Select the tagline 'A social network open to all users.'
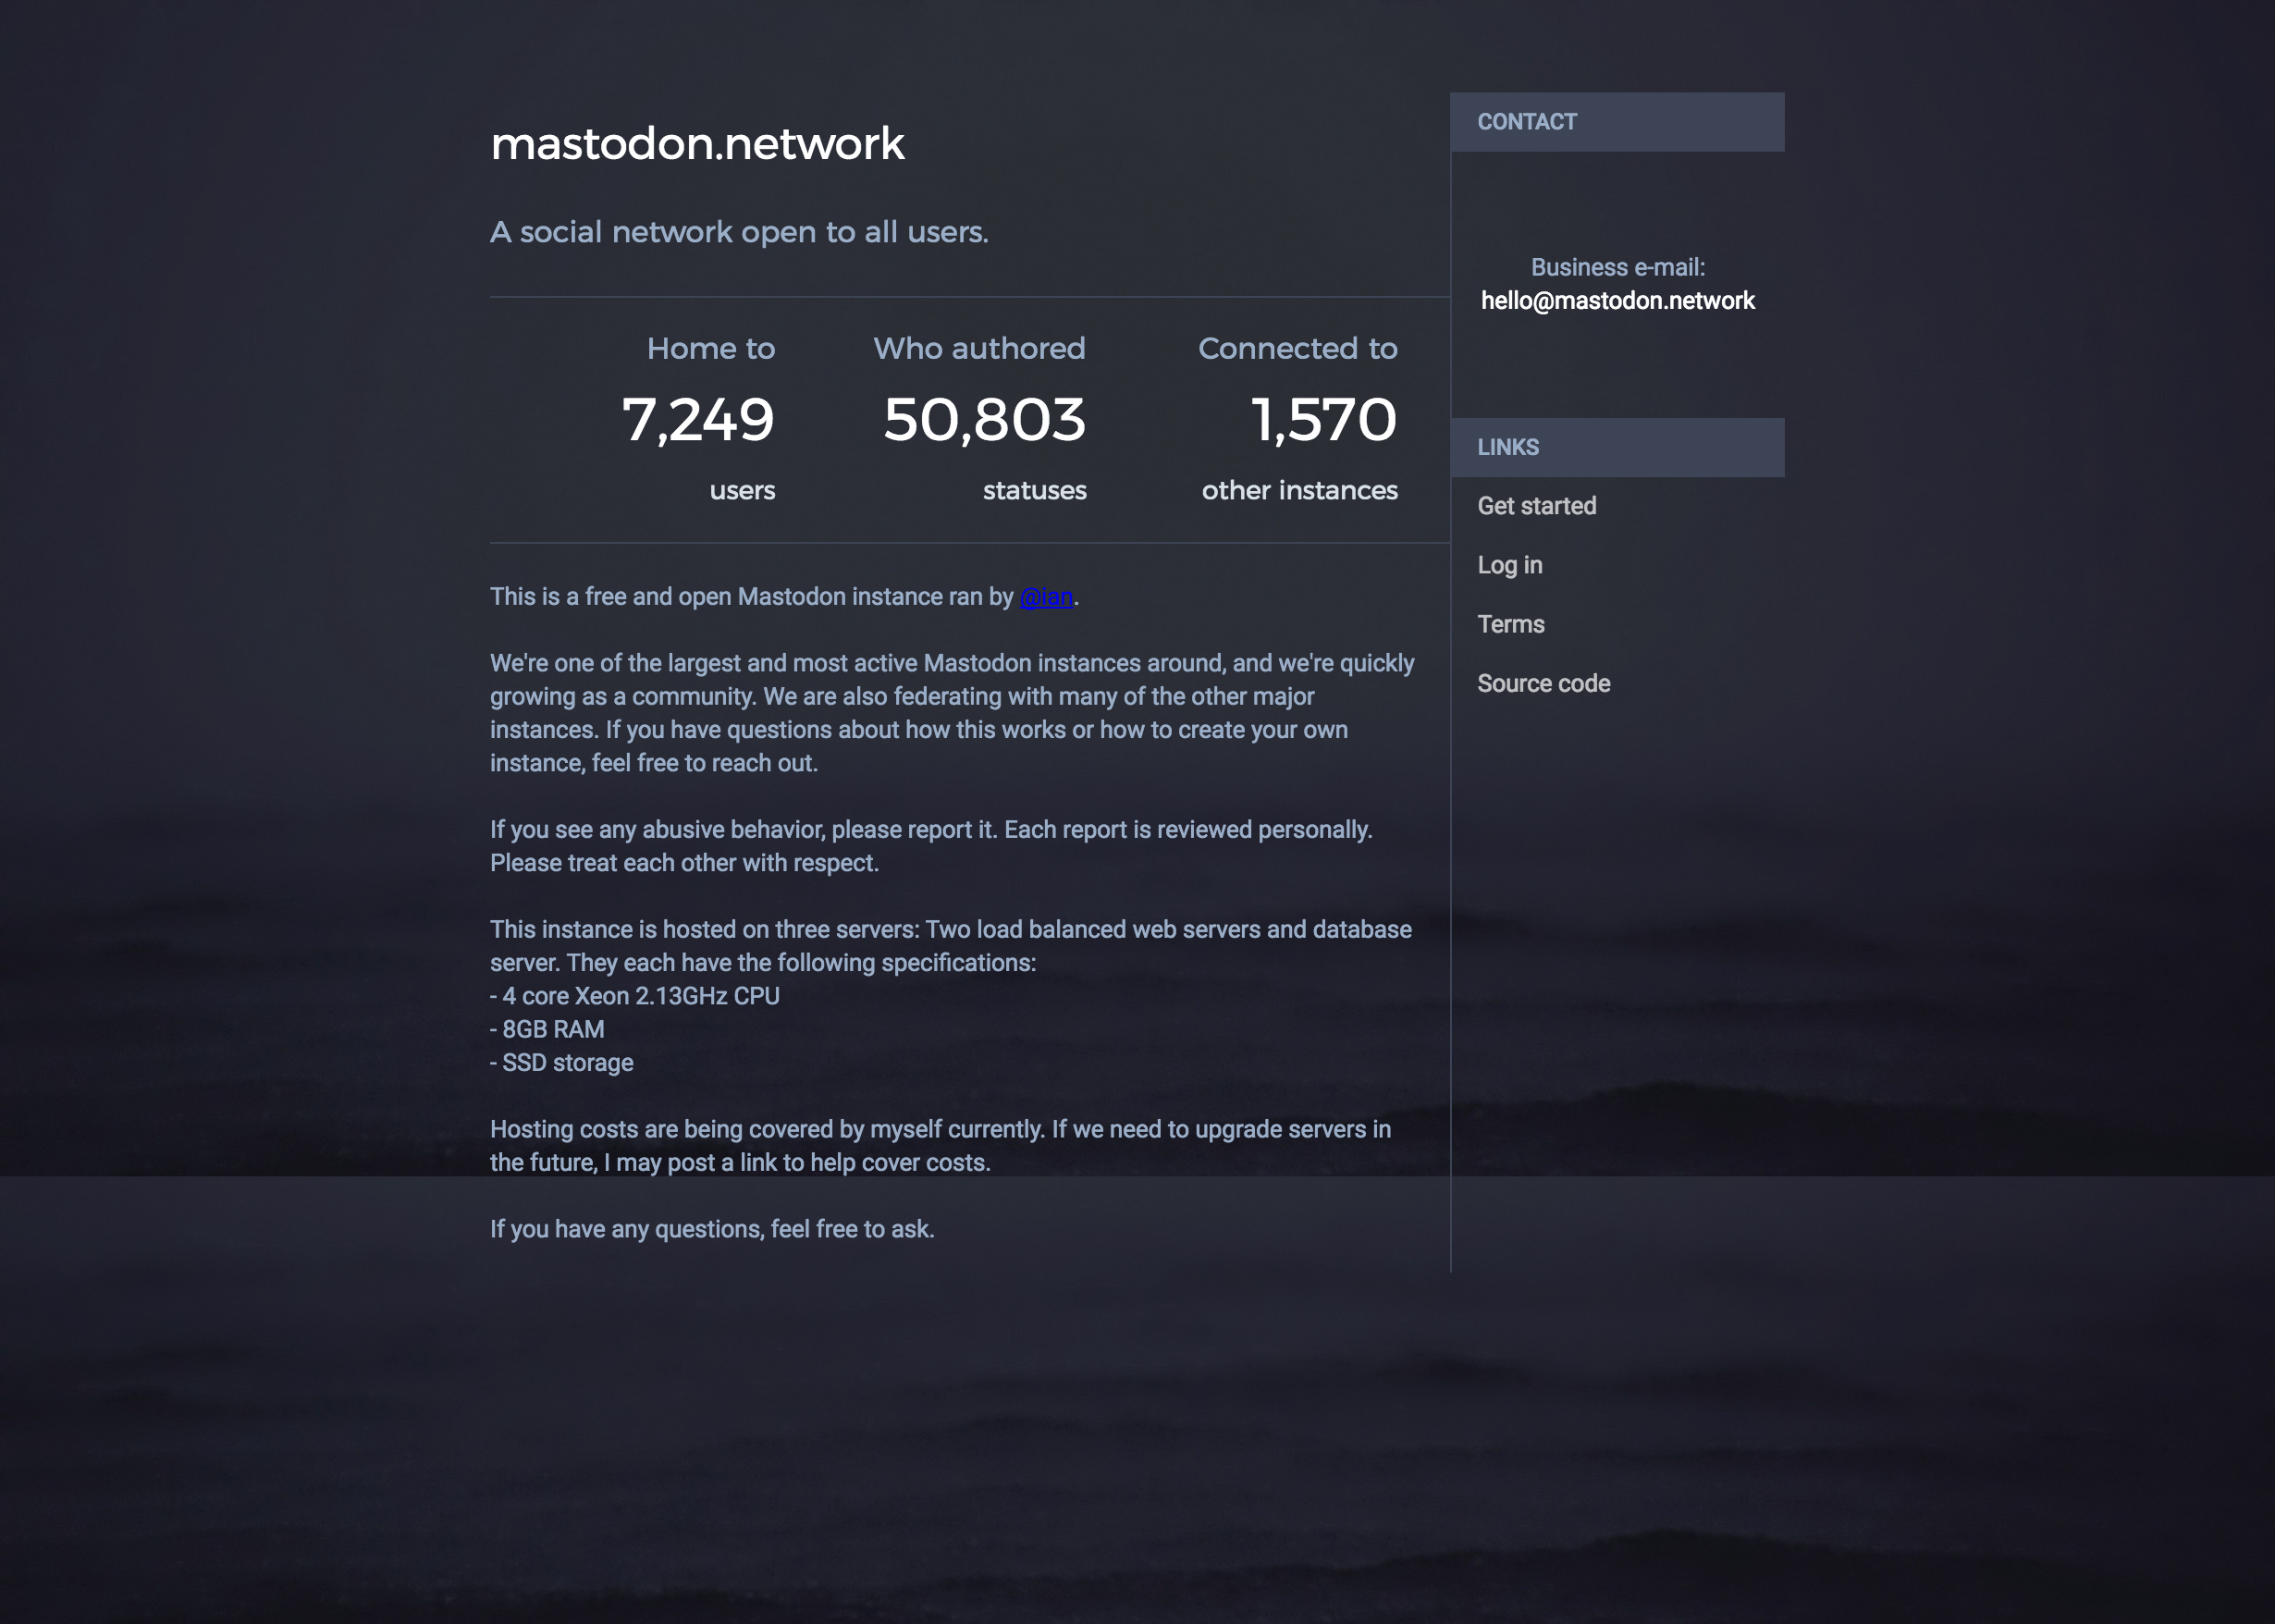2275x1624 pixels. pos(739,232)
